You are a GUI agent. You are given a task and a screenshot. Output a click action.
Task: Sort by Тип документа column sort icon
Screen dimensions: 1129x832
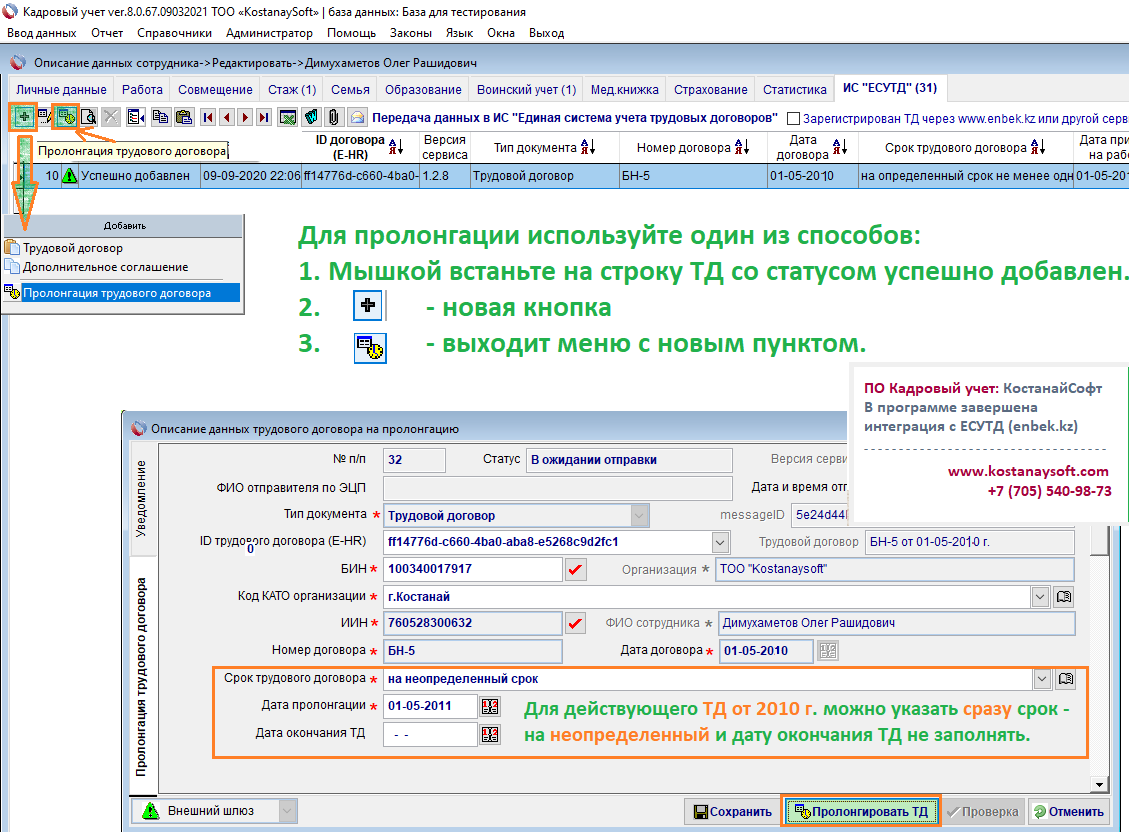point(588,148)
